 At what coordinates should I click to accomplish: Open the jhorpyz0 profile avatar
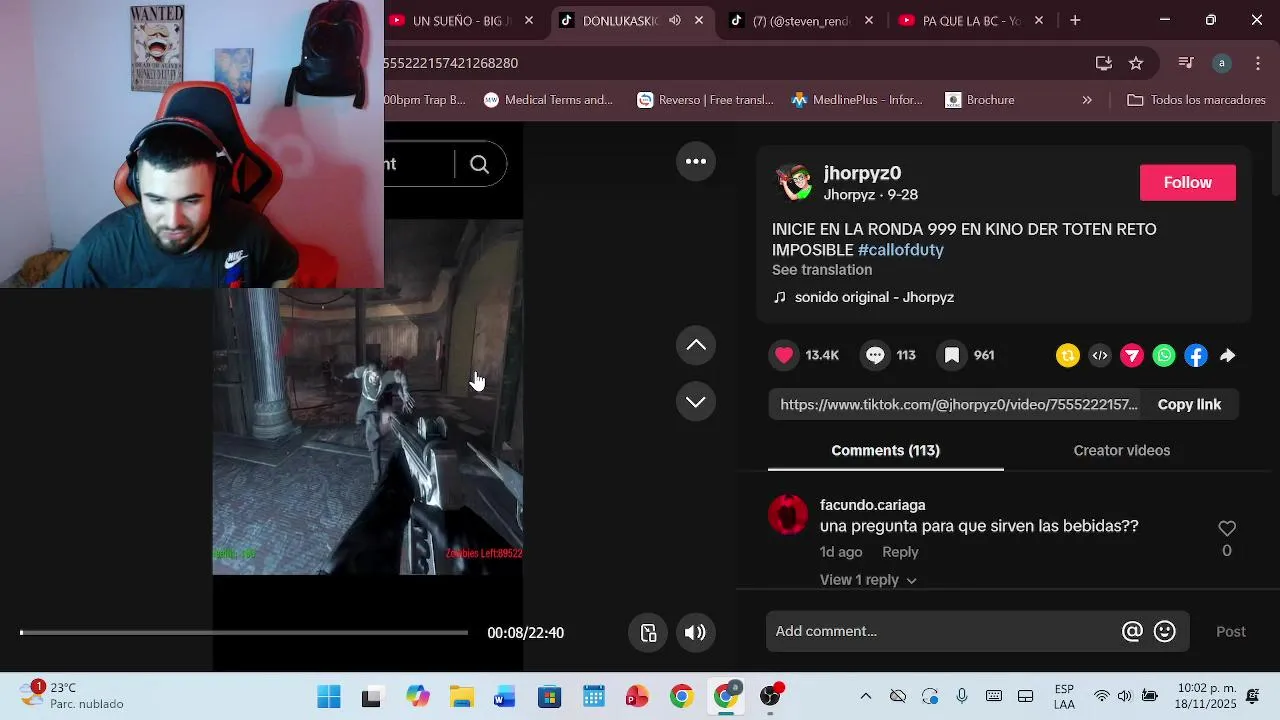point(794,182)
